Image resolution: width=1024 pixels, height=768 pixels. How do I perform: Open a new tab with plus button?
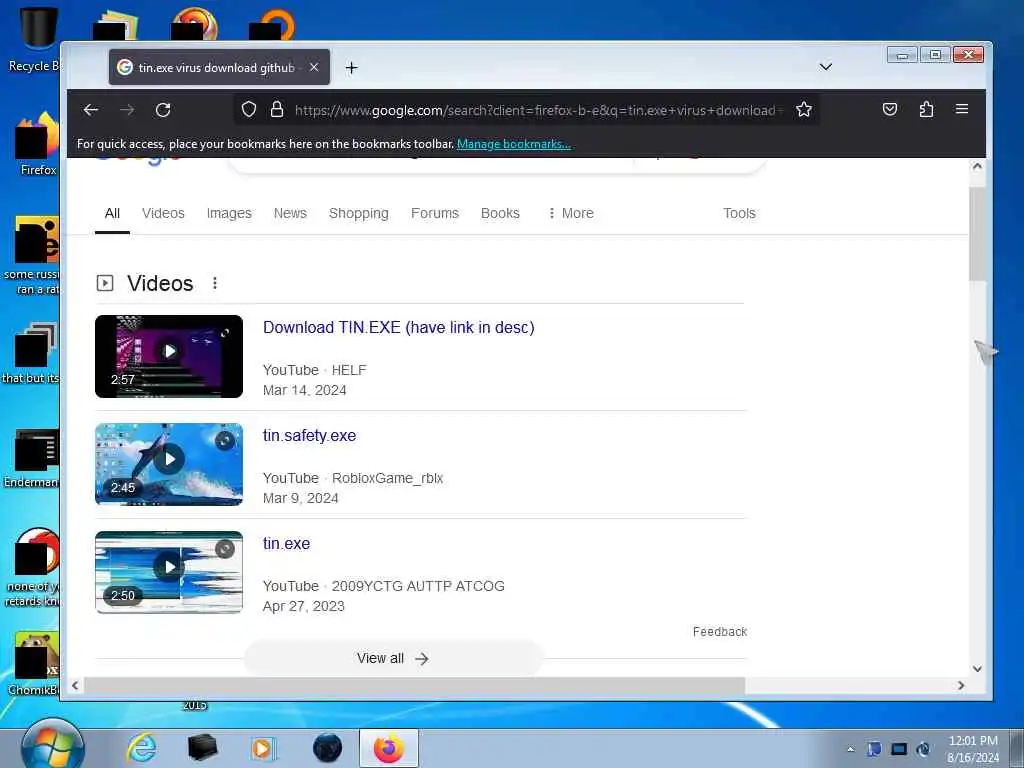click(351, 67)
